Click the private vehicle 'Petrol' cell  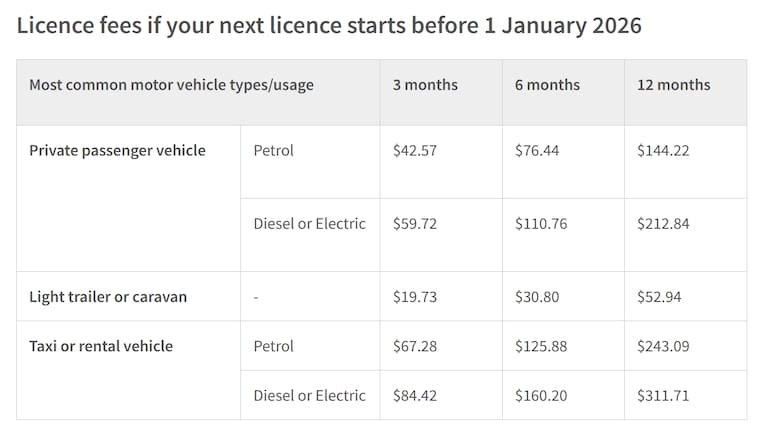tap(273, 151)
